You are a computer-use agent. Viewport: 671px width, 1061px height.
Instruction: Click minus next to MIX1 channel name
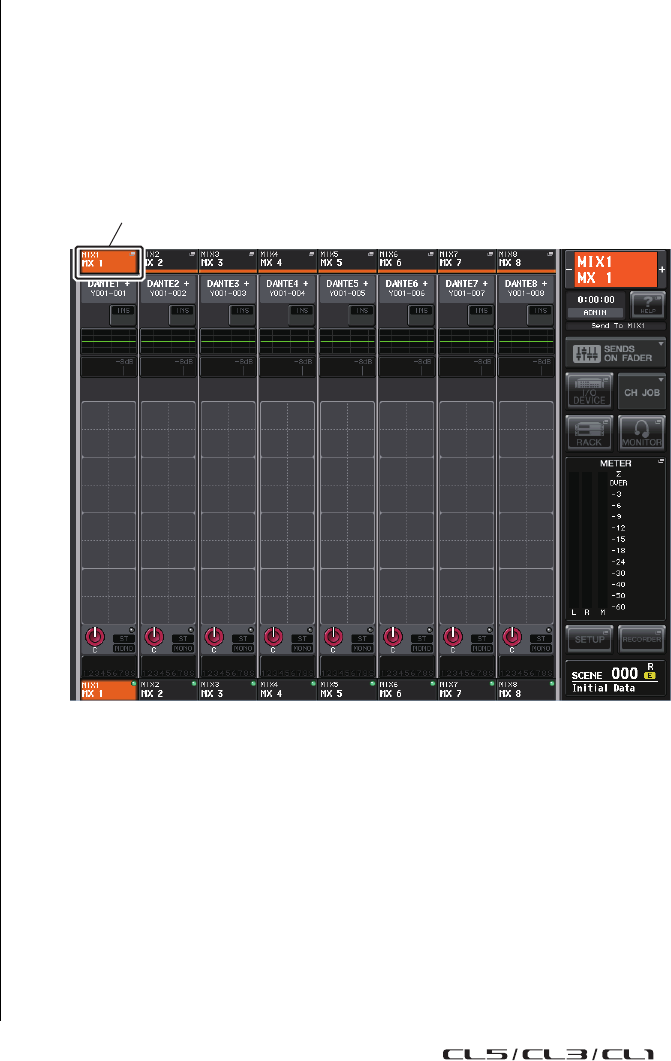tap(569, 270)
